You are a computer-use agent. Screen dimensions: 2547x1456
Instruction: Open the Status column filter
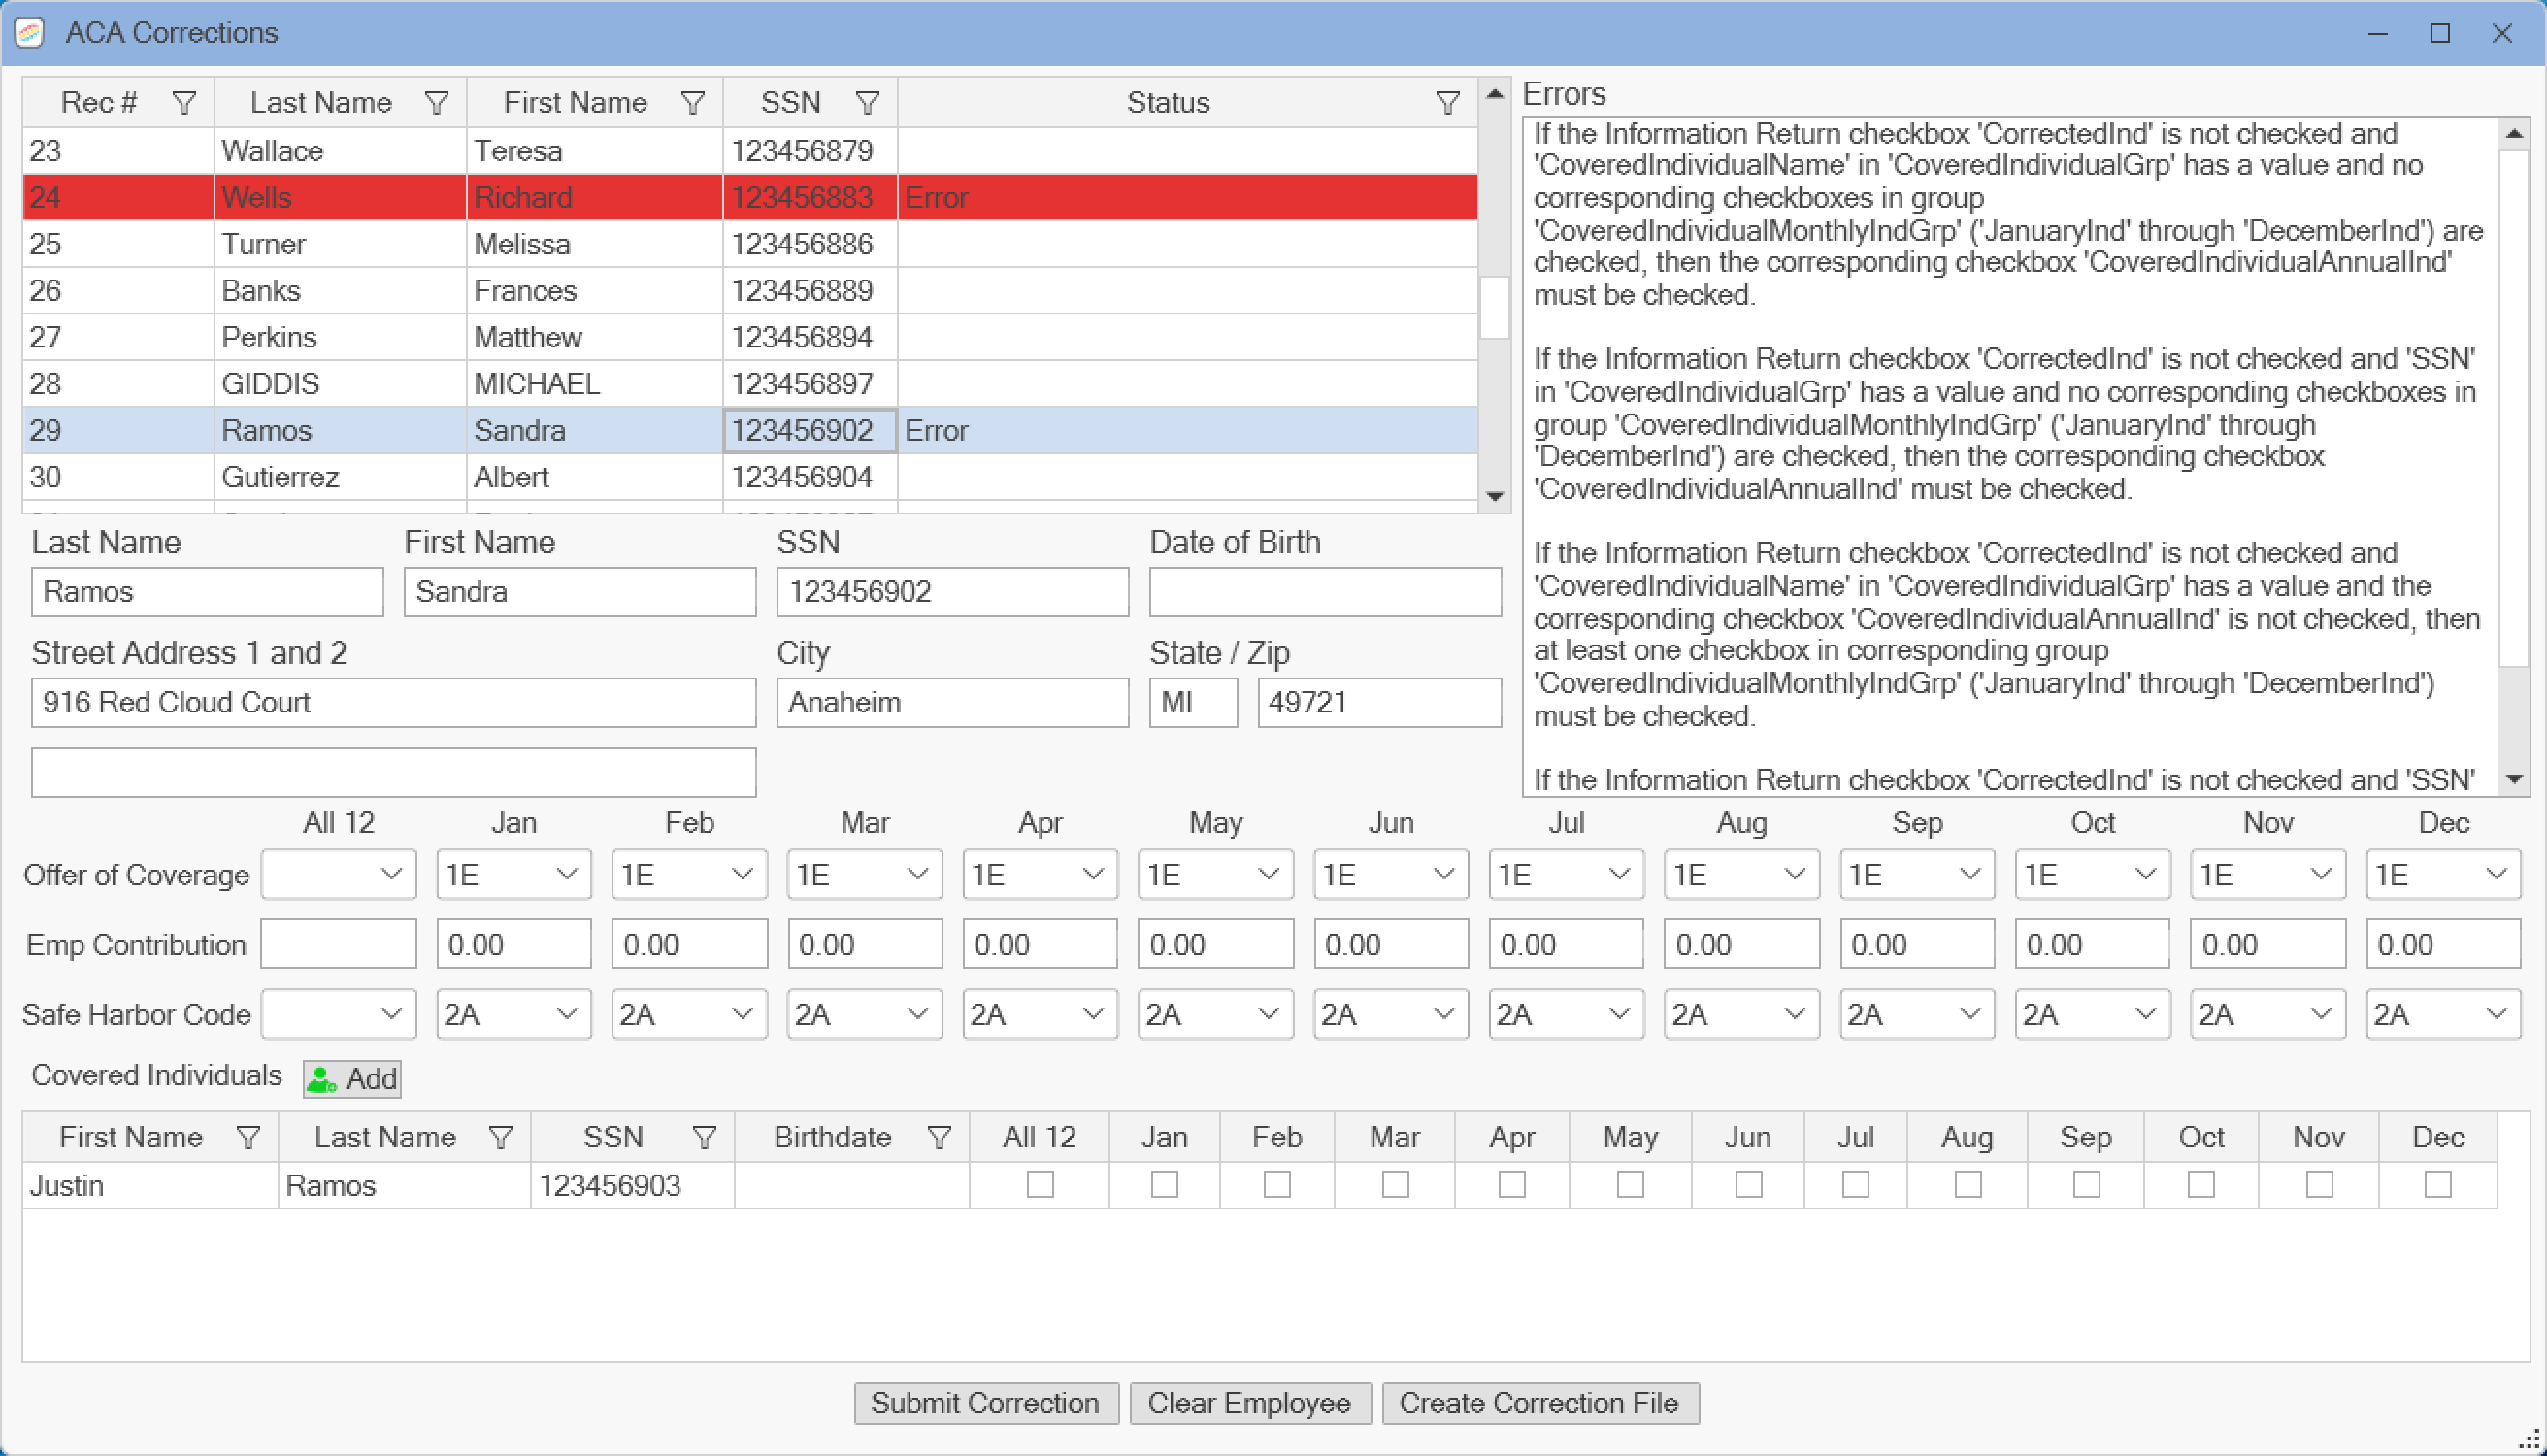(x=1447, y=103)
